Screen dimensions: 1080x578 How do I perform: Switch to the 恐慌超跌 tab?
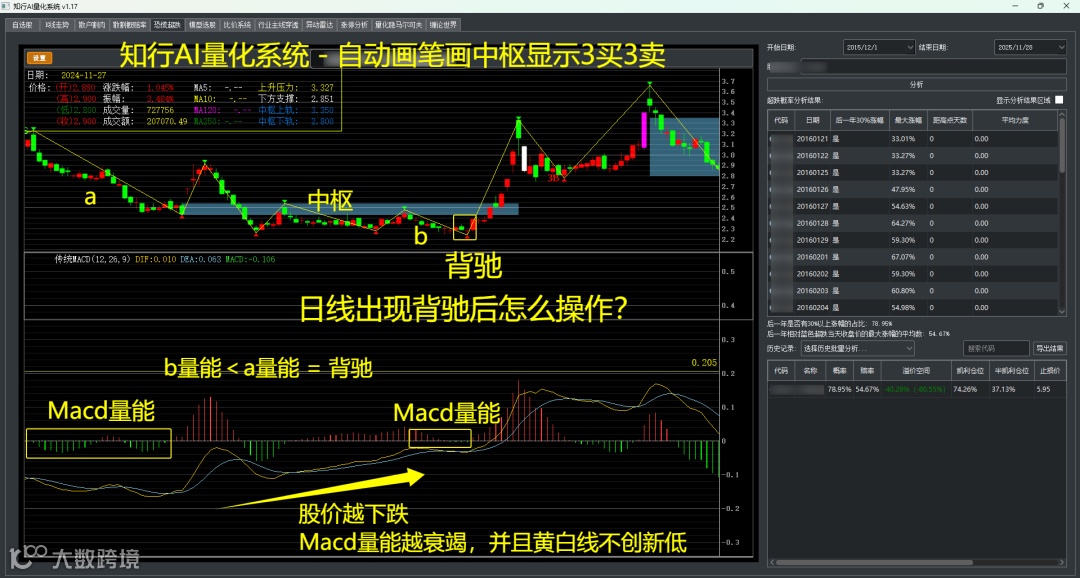click(x=167, y=25)
